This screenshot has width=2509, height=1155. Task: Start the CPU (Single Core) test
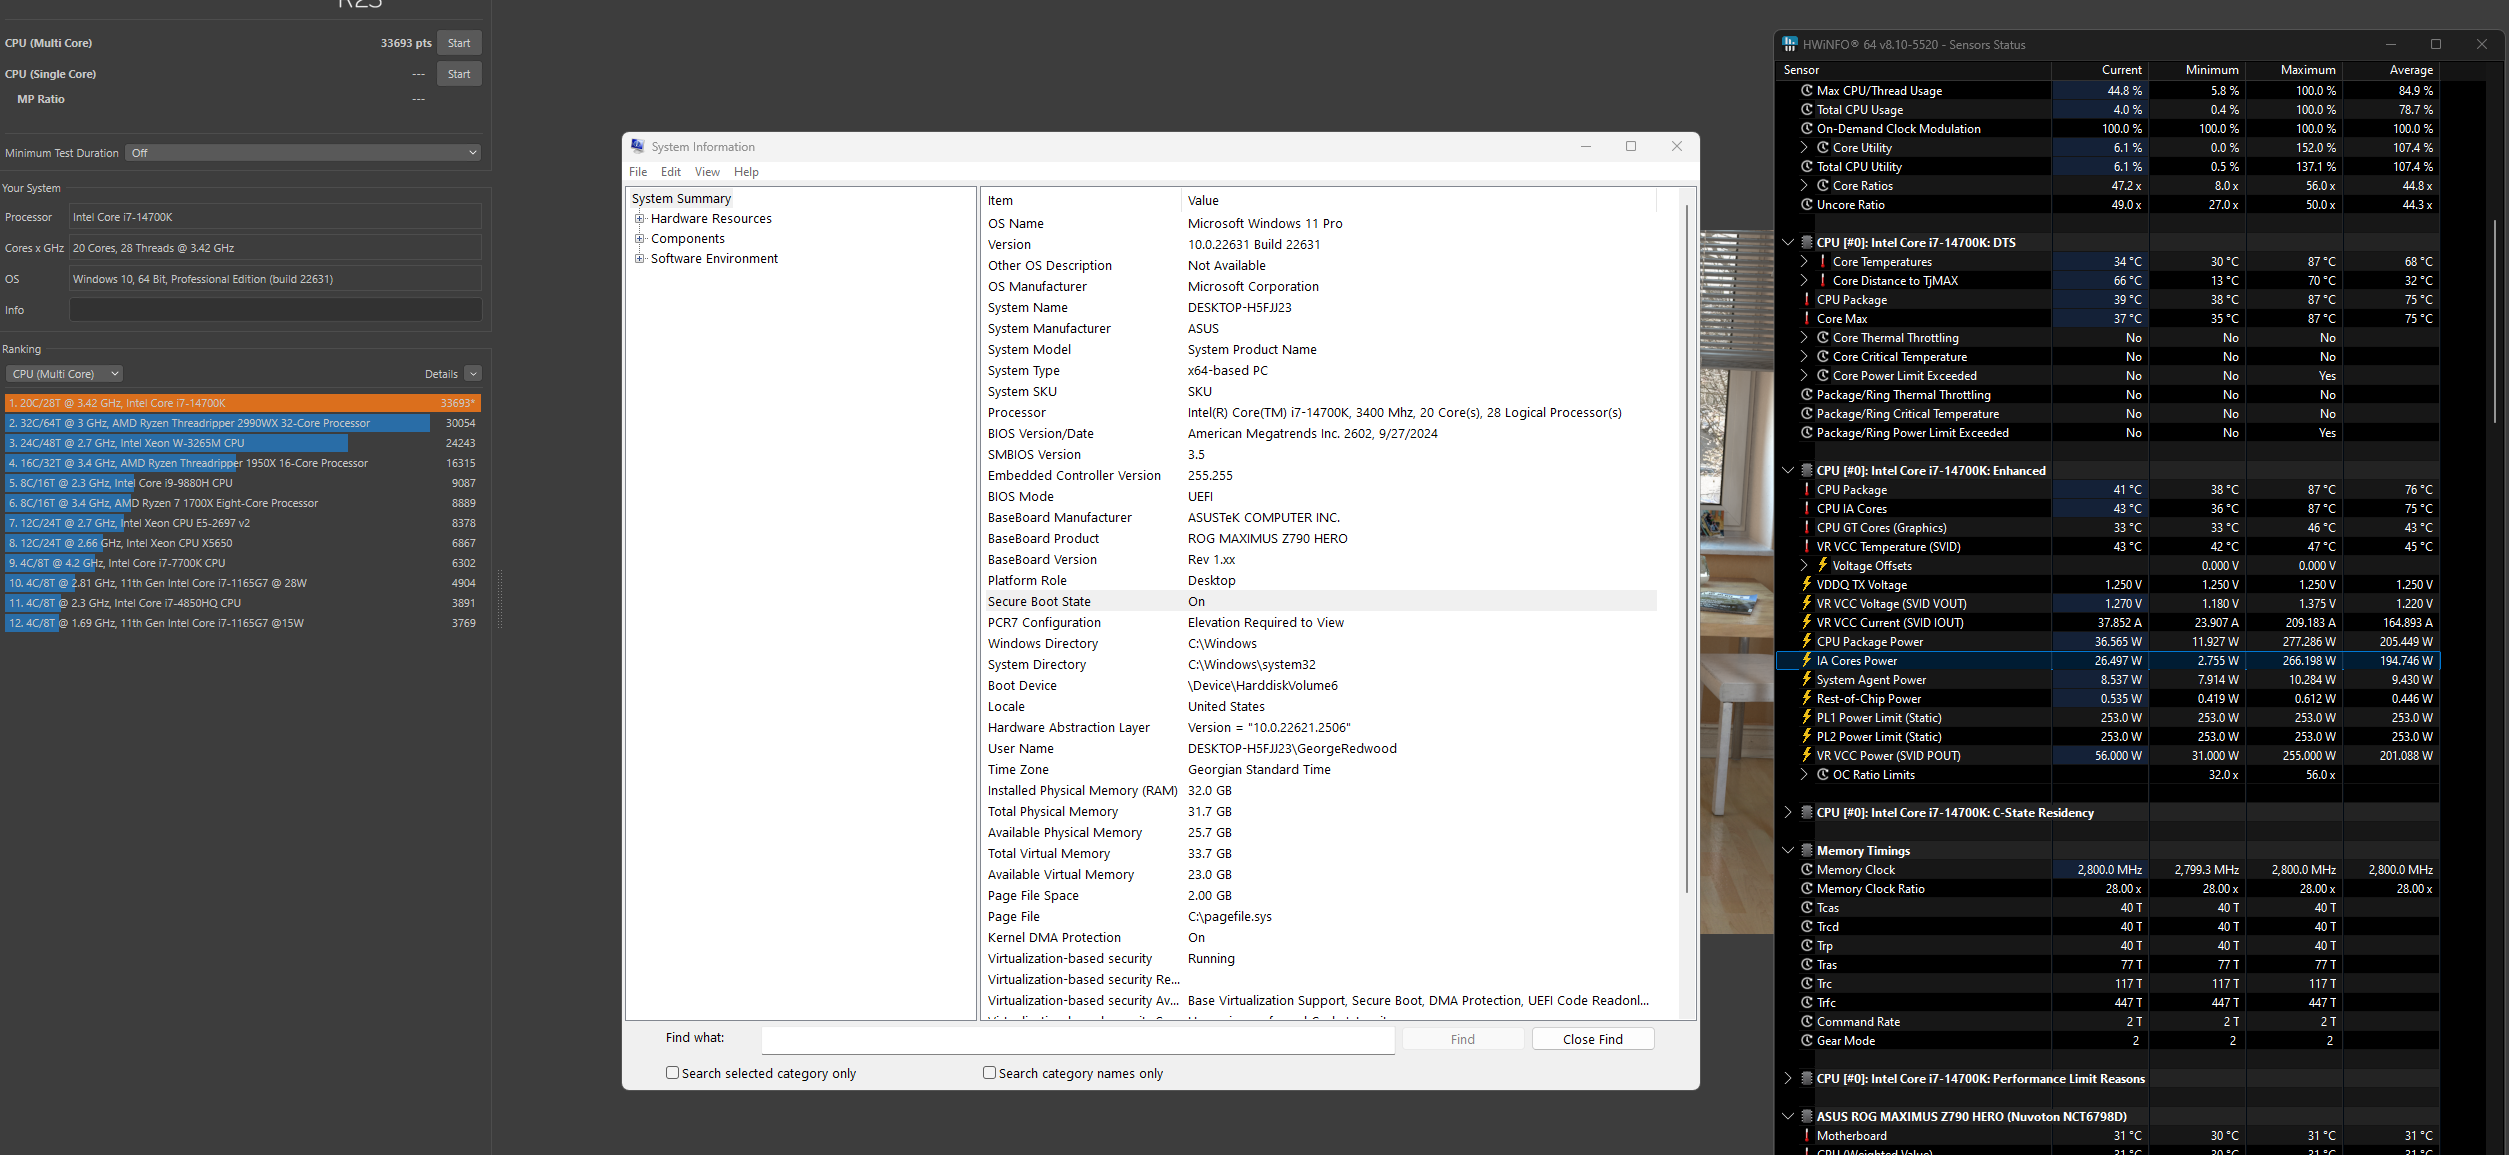coord(459,74)
